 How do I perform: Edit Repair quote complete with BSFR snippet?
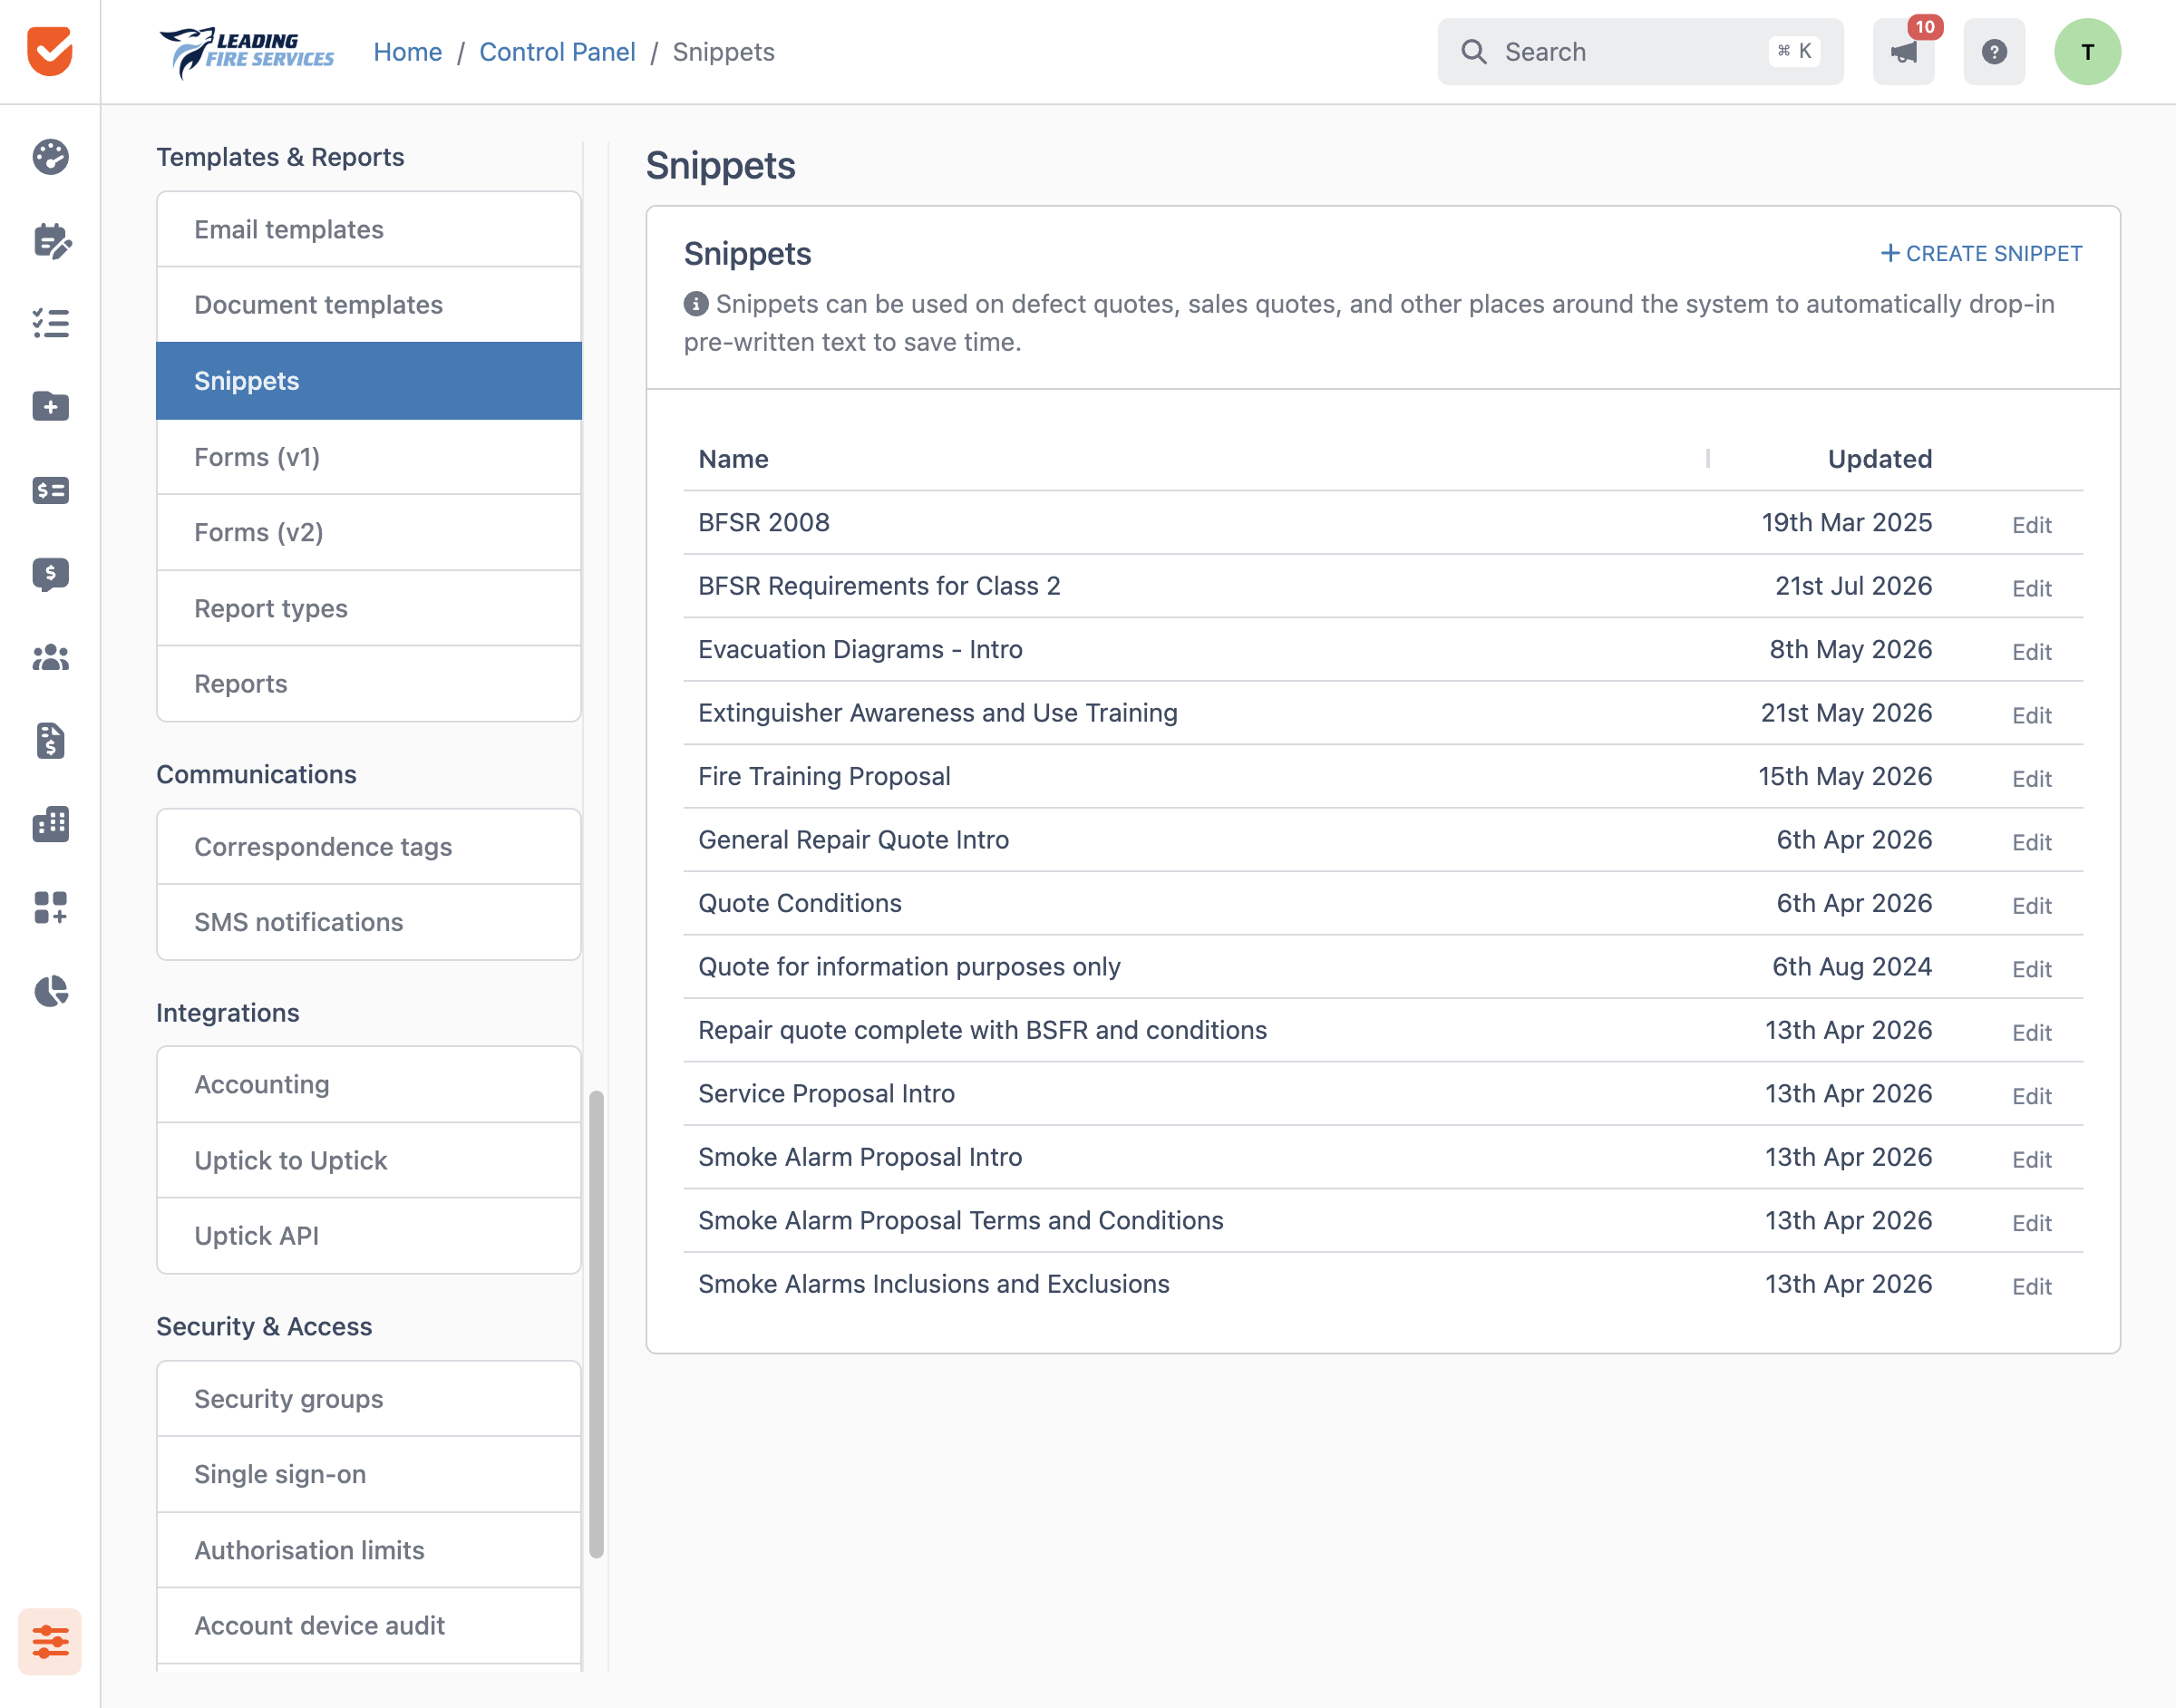click(2032, 1033)
